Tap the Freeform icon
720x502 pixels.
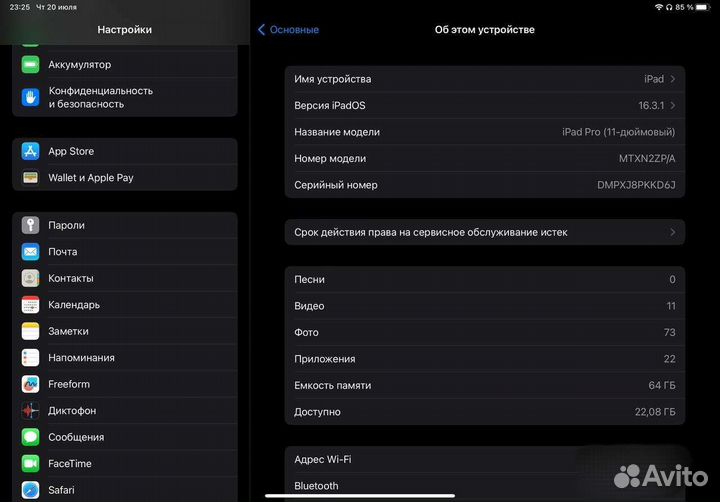30,384
